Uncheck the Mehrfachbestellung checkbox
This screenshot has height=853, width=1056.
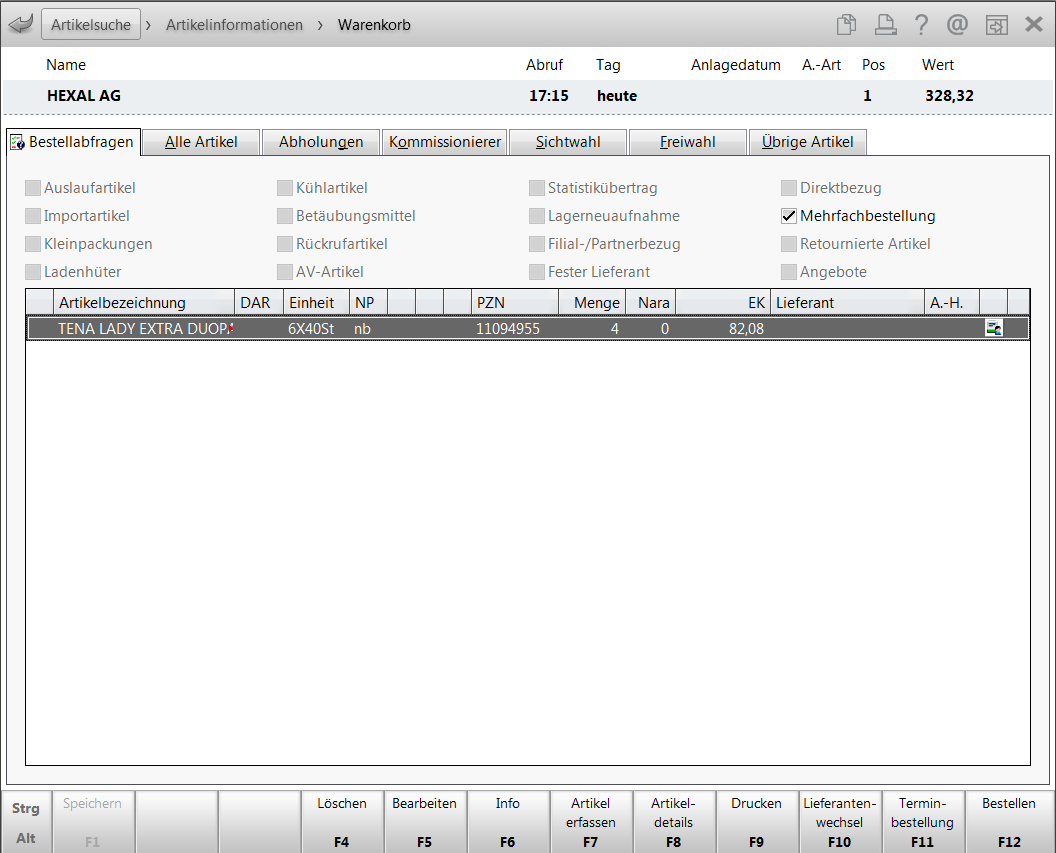tap(790, 216)
